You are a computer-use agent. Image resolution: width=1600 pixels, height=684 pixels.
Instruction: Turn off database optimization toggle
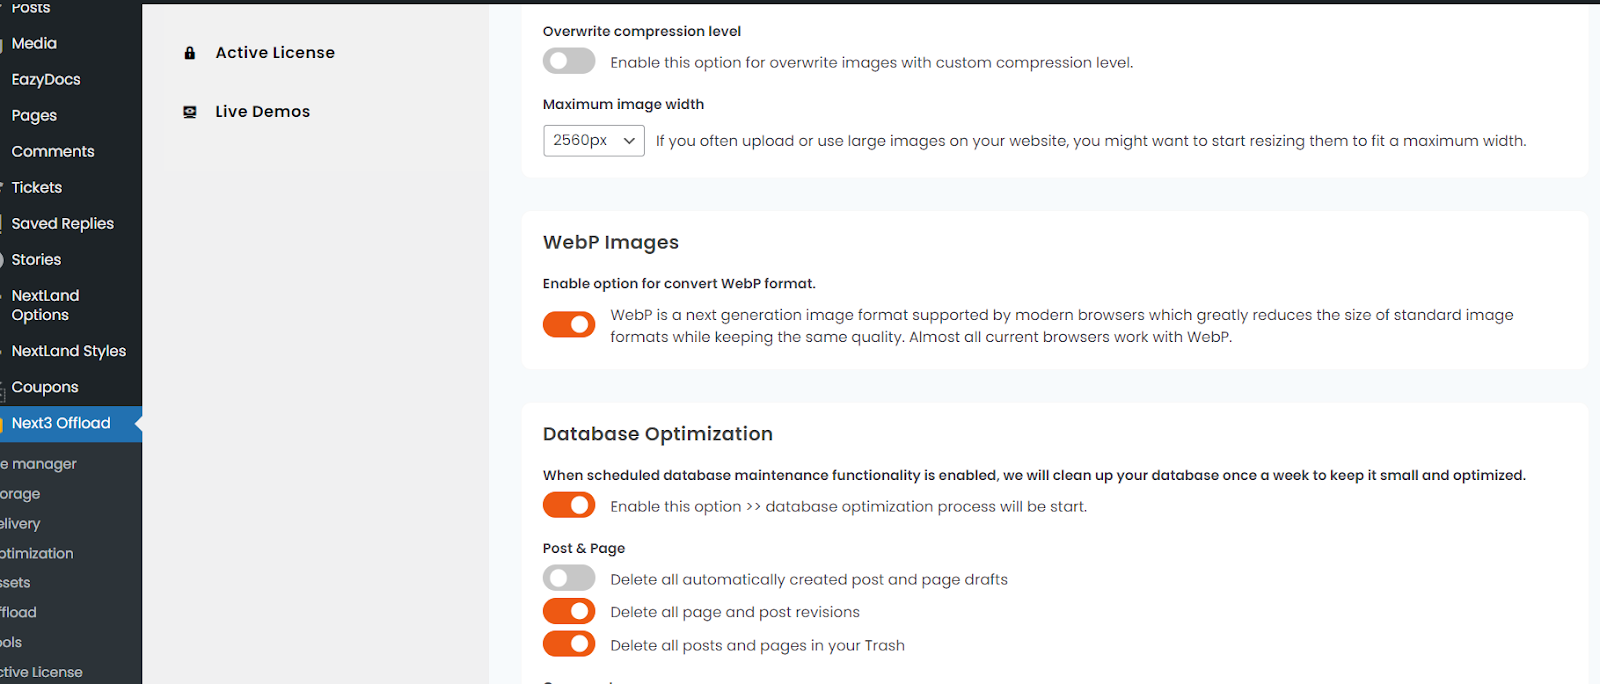(569, 505)
